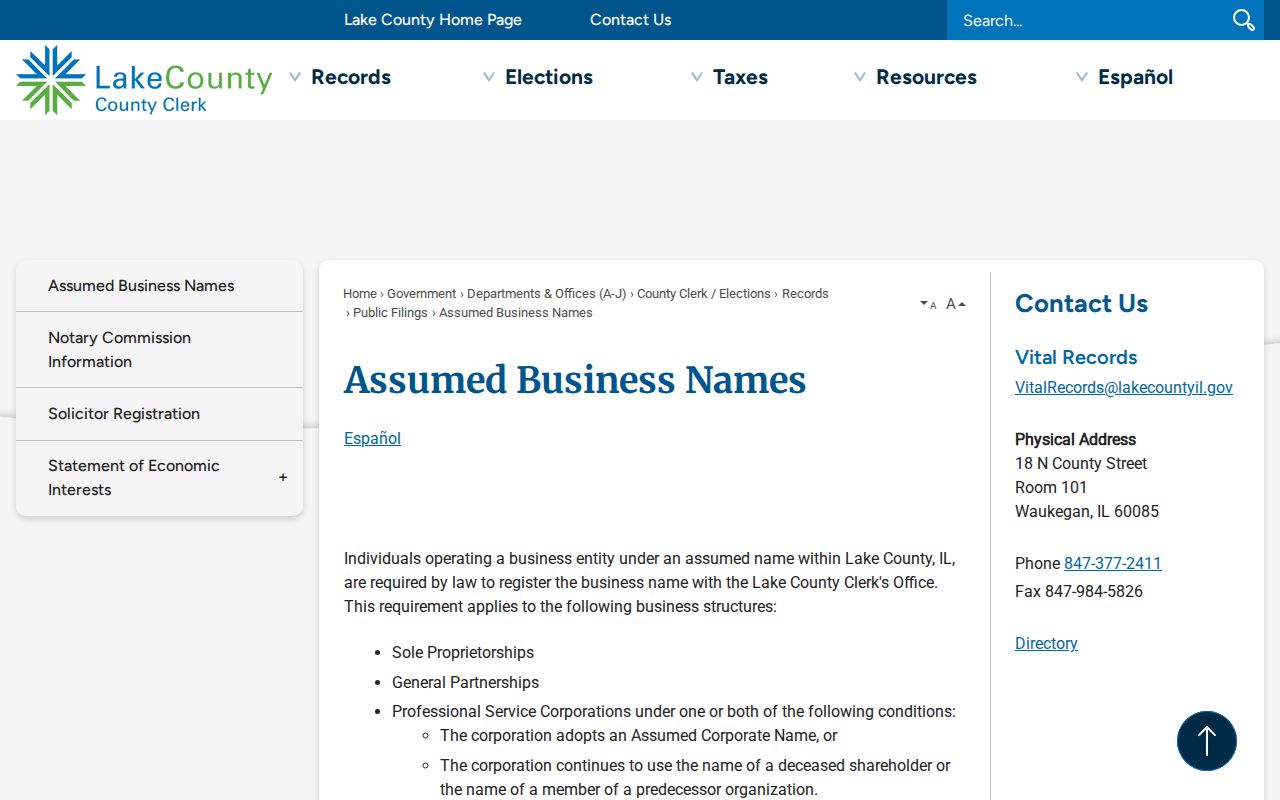Open the Resources main menu
The height and width of the screenshot is (800, 1280).
pos(926,77)
